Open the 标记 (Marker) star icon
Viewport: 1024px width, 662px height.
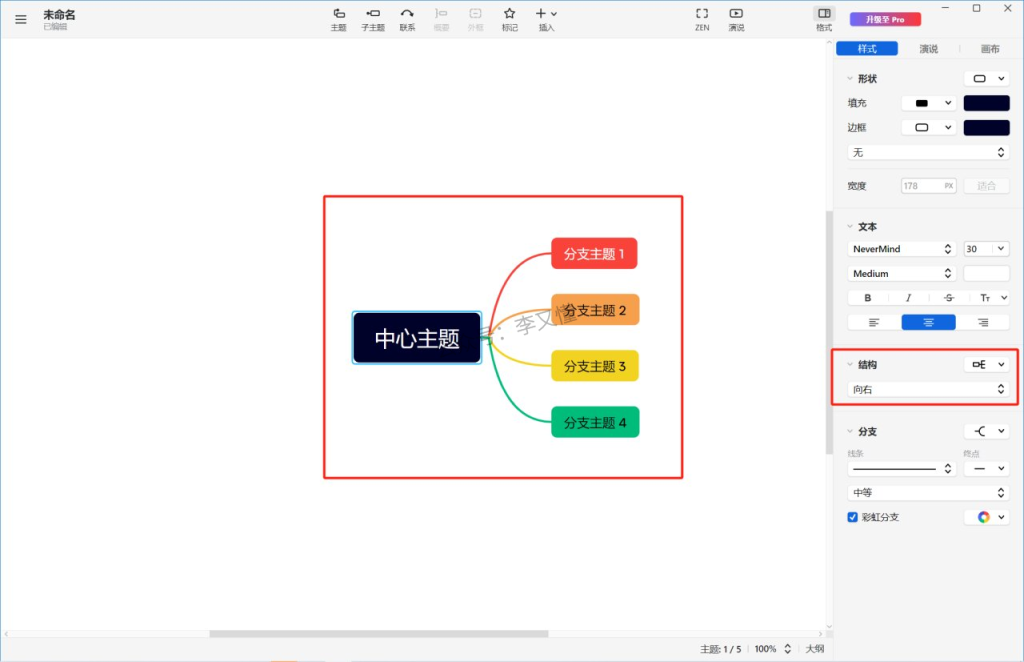click(509, 19)
